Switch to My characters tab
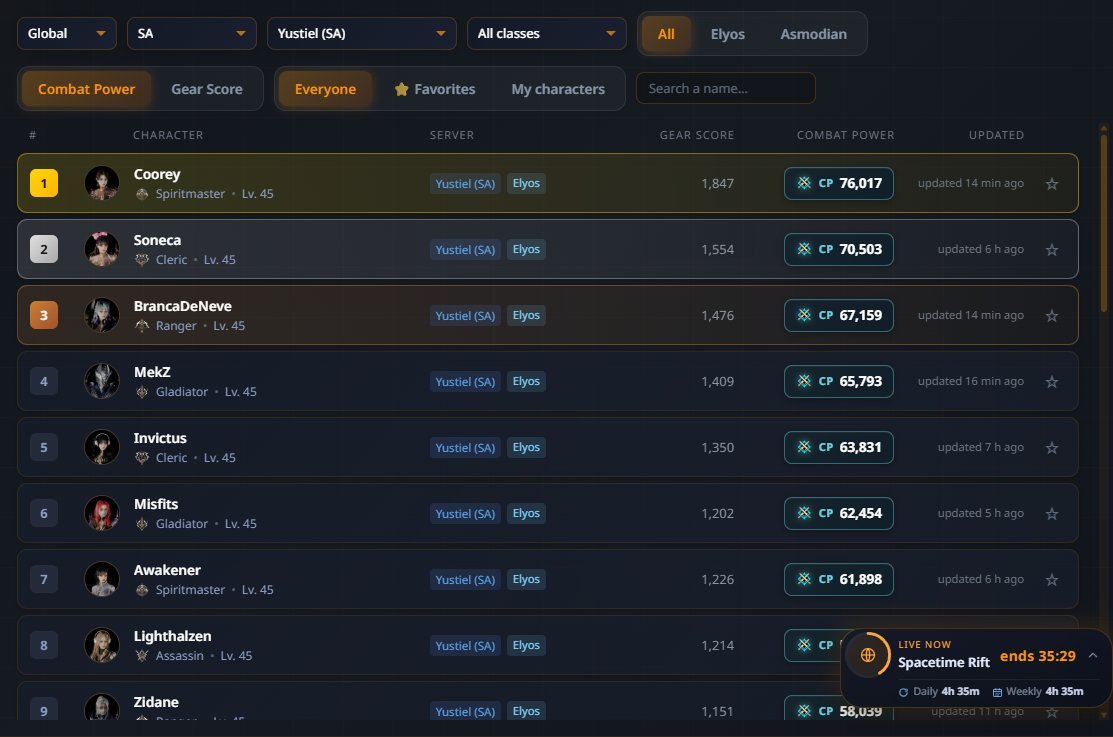The width and height of the screenshot is (1113, 737). 558,89
